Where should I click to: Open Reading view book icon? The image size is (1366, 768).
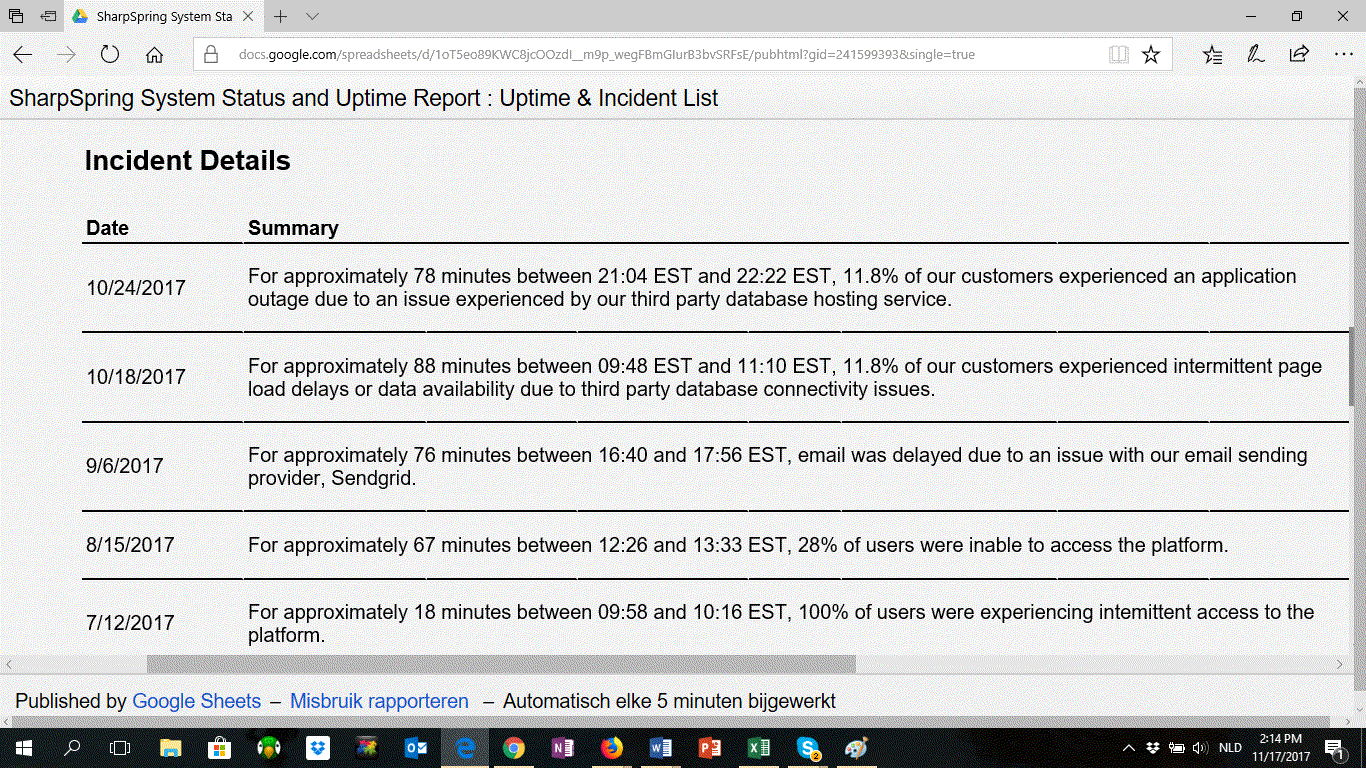coord(1118,55)
